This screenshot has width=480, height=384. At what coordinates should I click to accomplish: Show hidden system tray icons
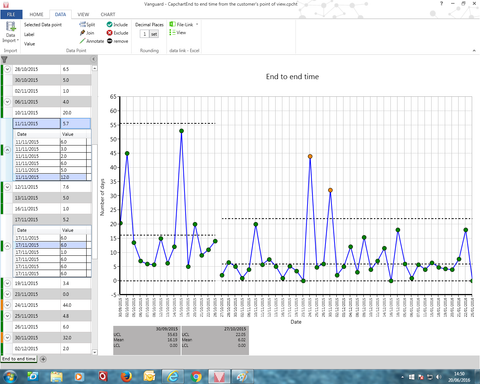pos(402,377)
